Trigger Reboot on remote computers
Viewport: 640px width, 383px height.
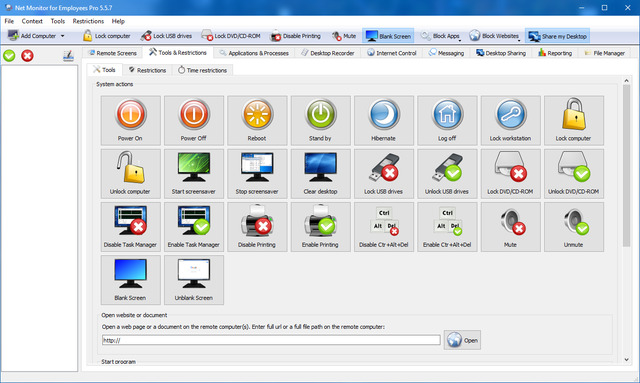(x=257, y=120)
